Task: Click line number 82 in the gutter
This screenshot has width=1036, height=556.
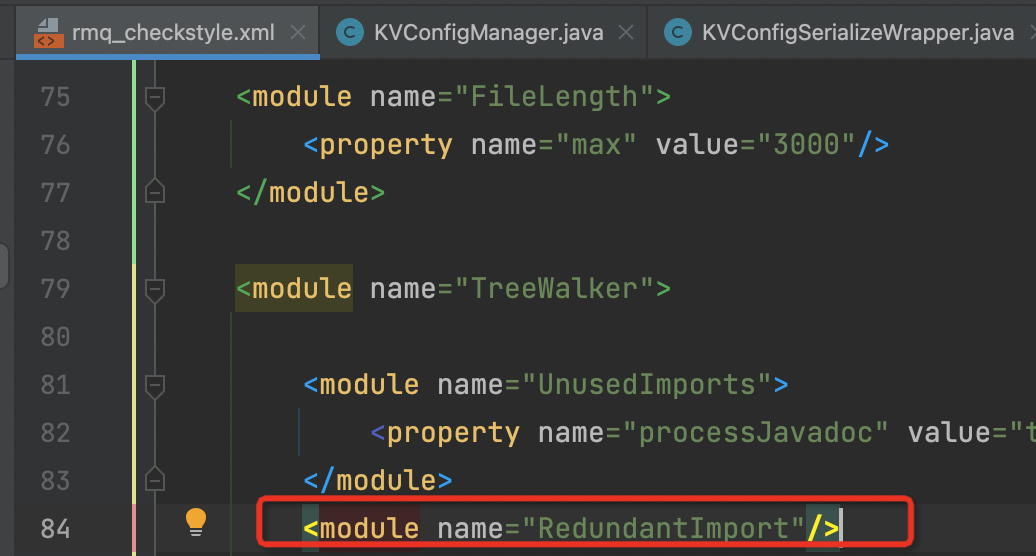Action: click(56, 433)
